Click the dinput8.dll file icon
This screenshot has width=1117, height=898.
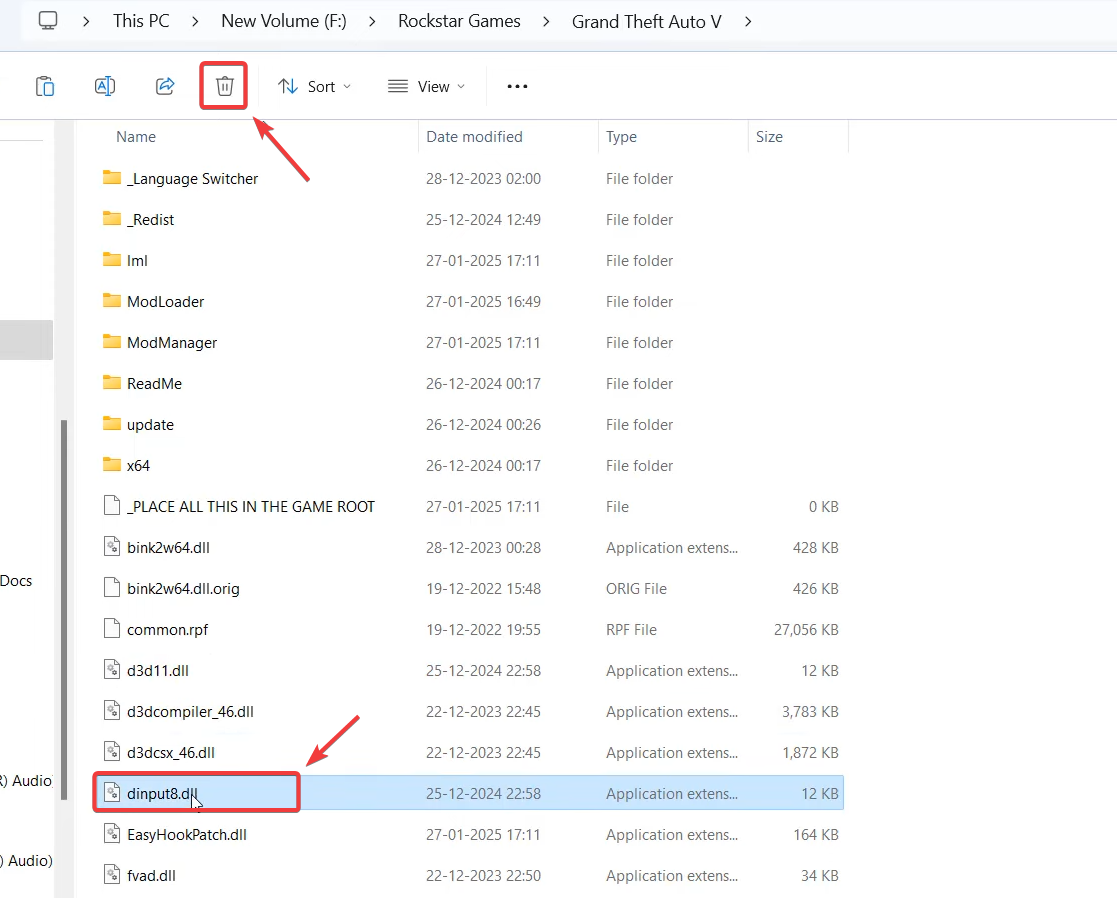112,793
